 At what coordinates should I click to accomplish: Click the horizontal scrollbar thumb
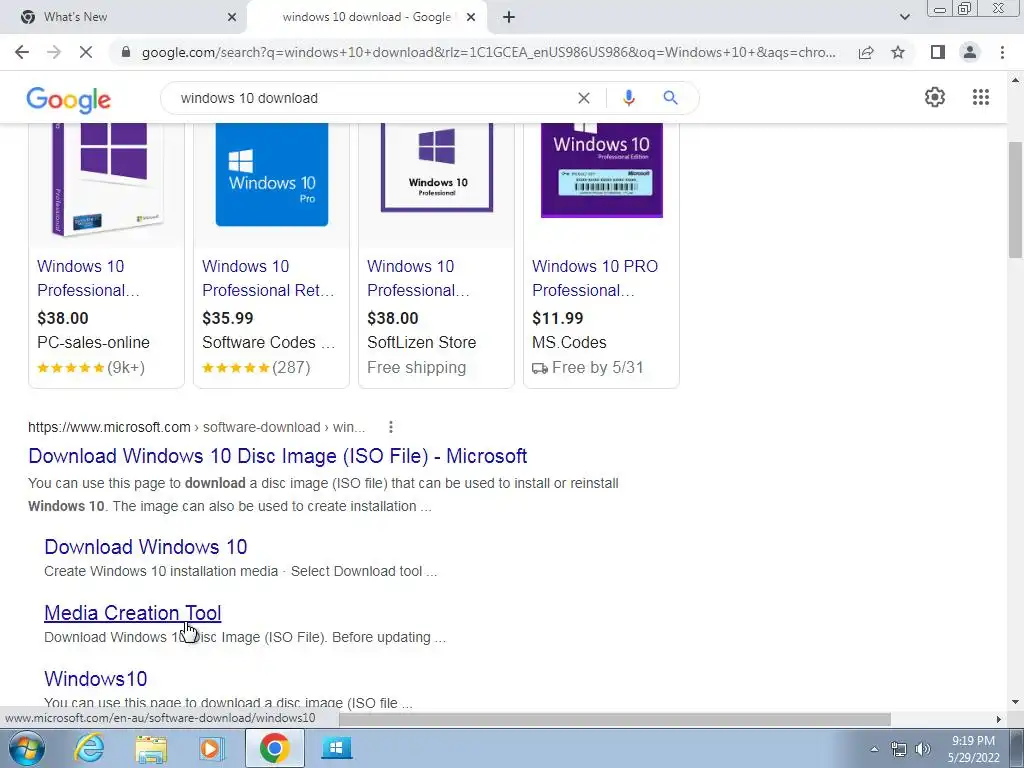click(615, 719)
